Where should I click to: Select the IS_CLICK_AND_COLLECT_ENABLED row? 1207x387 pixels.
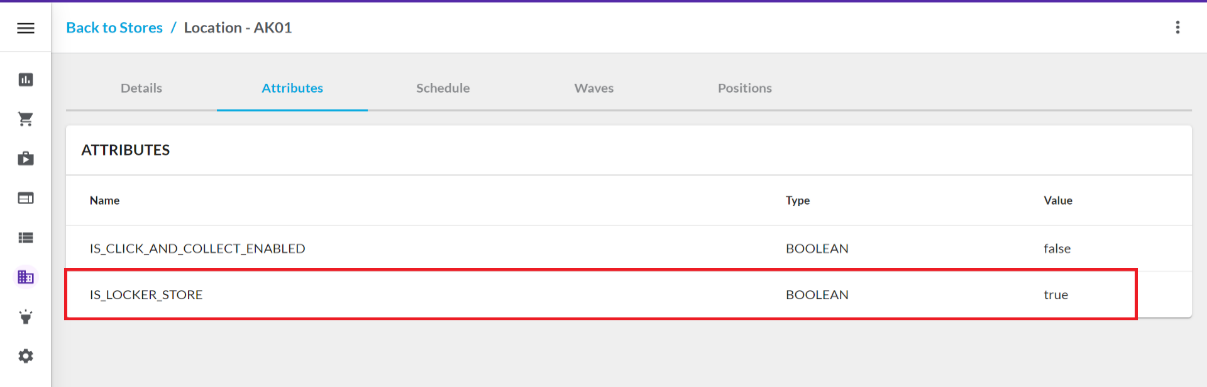tap(628, 248)
